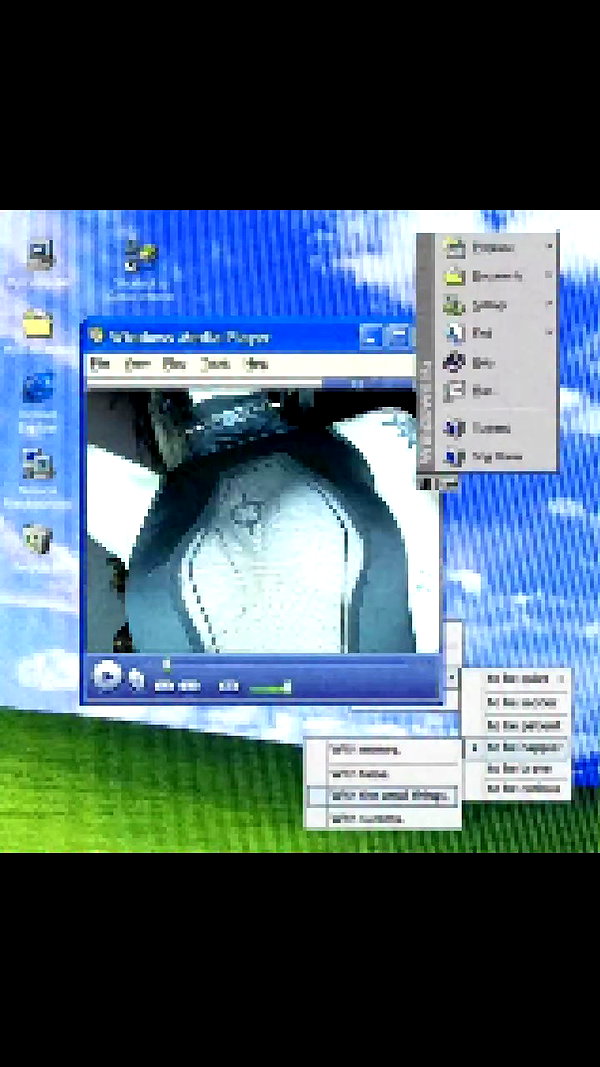
Task: Stop playback with the small button beside play
Action: coord(137,678)
